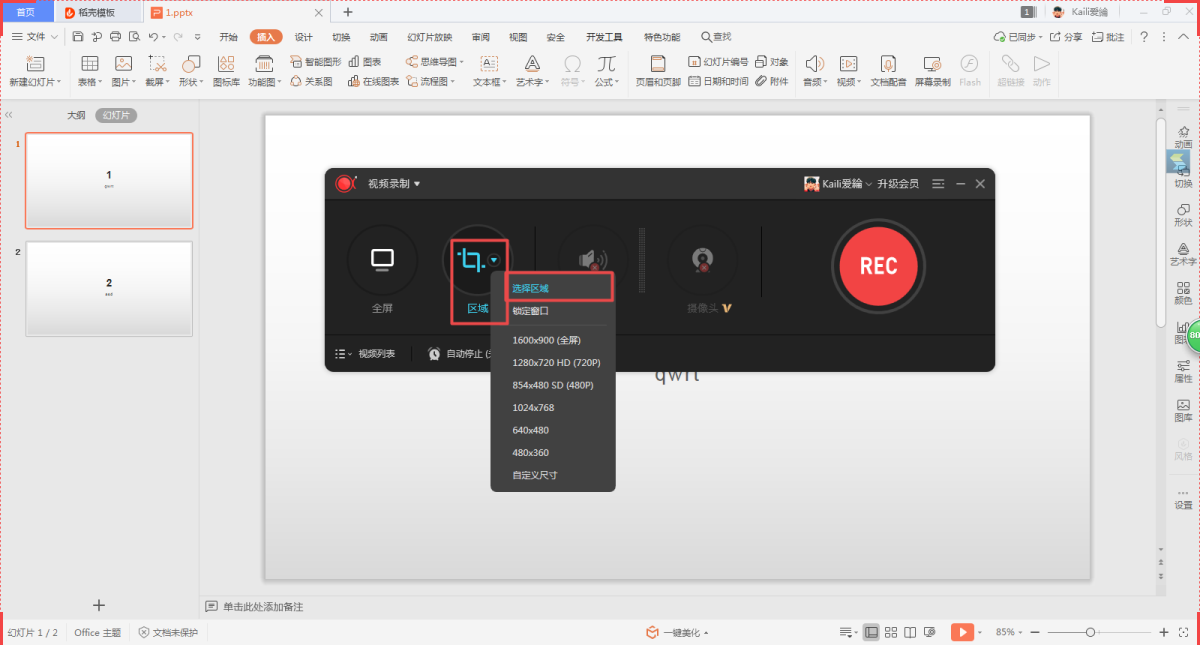Viewport: 1200px width, 645px height.
Task: Switch to slide sorter grid view icon
Action: tap(890, 632)
